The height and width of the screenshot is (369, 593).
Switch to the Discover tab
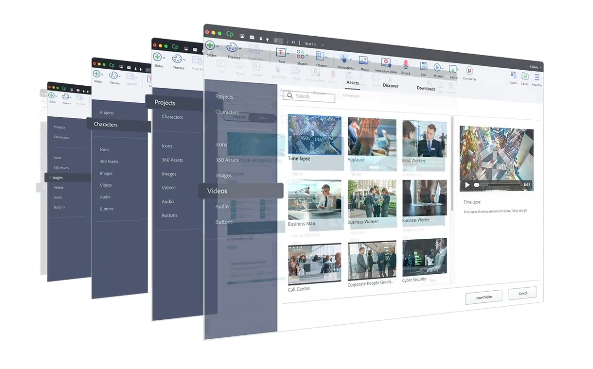[x=390, y=86]
